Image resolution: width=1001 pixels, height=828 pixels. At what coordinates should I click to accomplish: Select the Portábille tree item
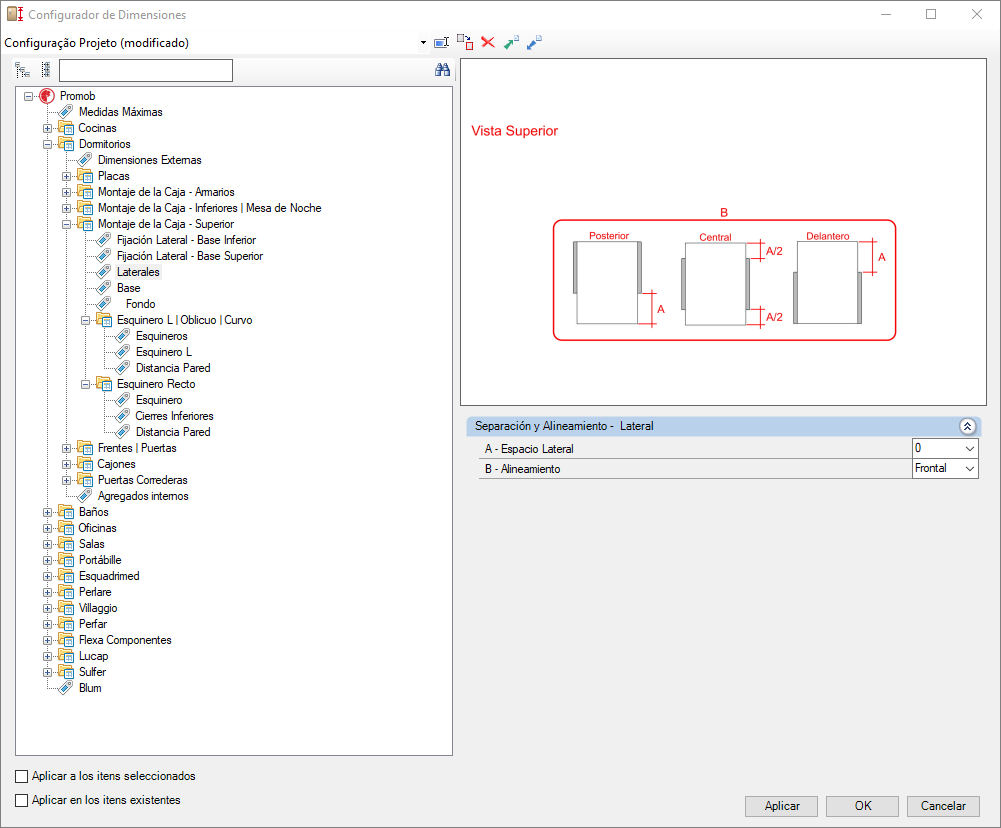point(100,560)
